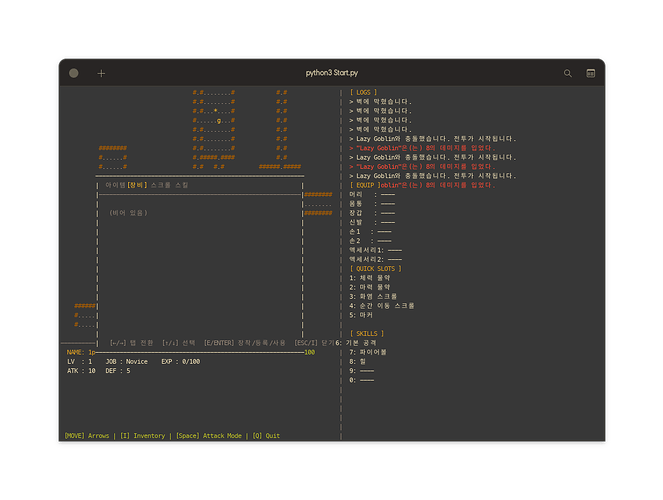Select the highlighted 장비 tab

coord(137,185)
